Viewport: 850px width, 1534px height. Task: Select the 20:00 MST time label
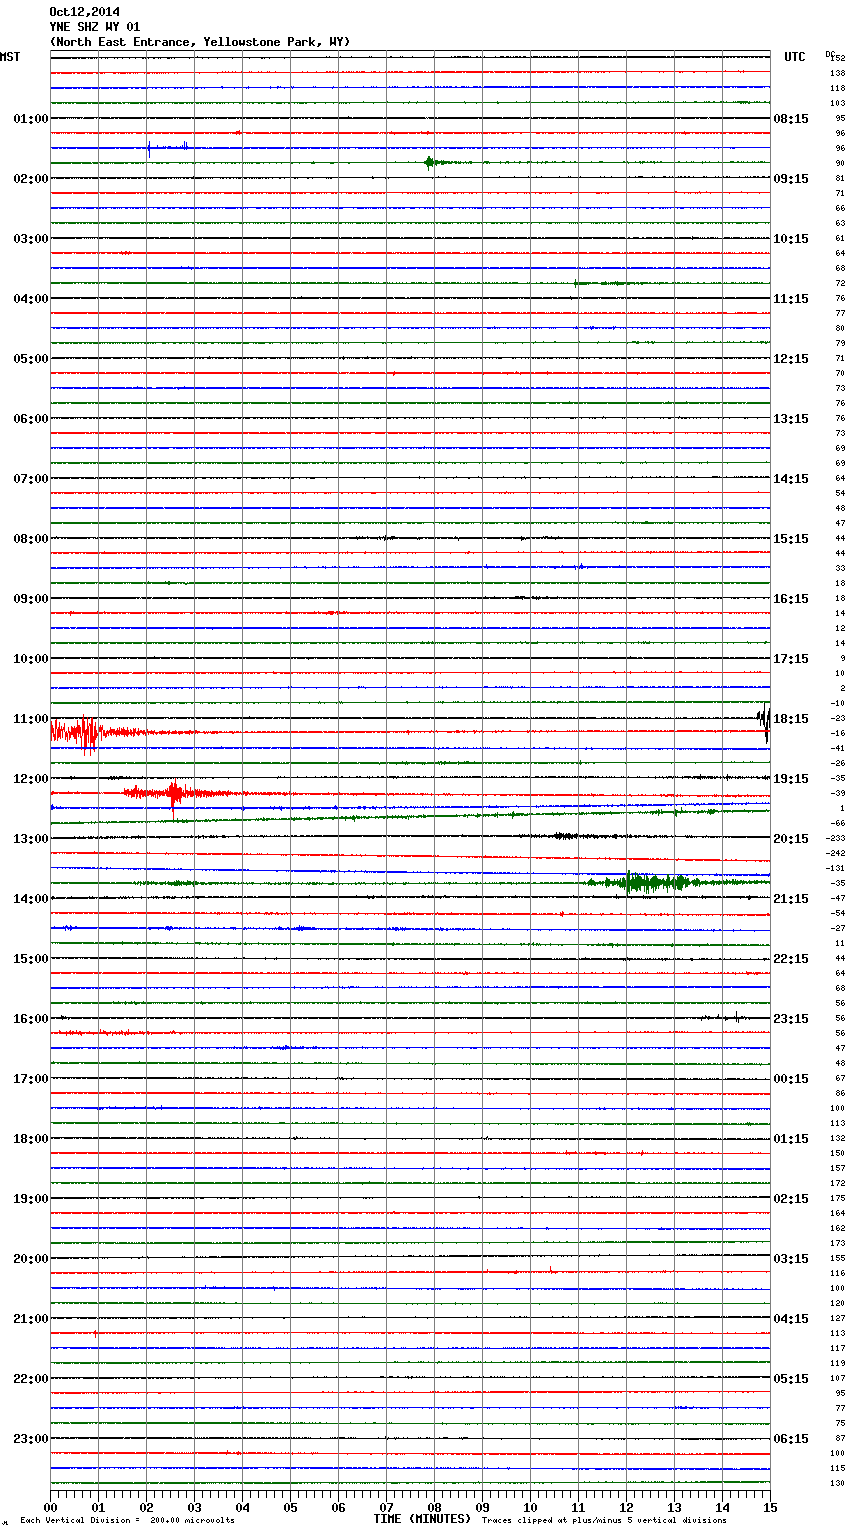tap(31, 1259)
